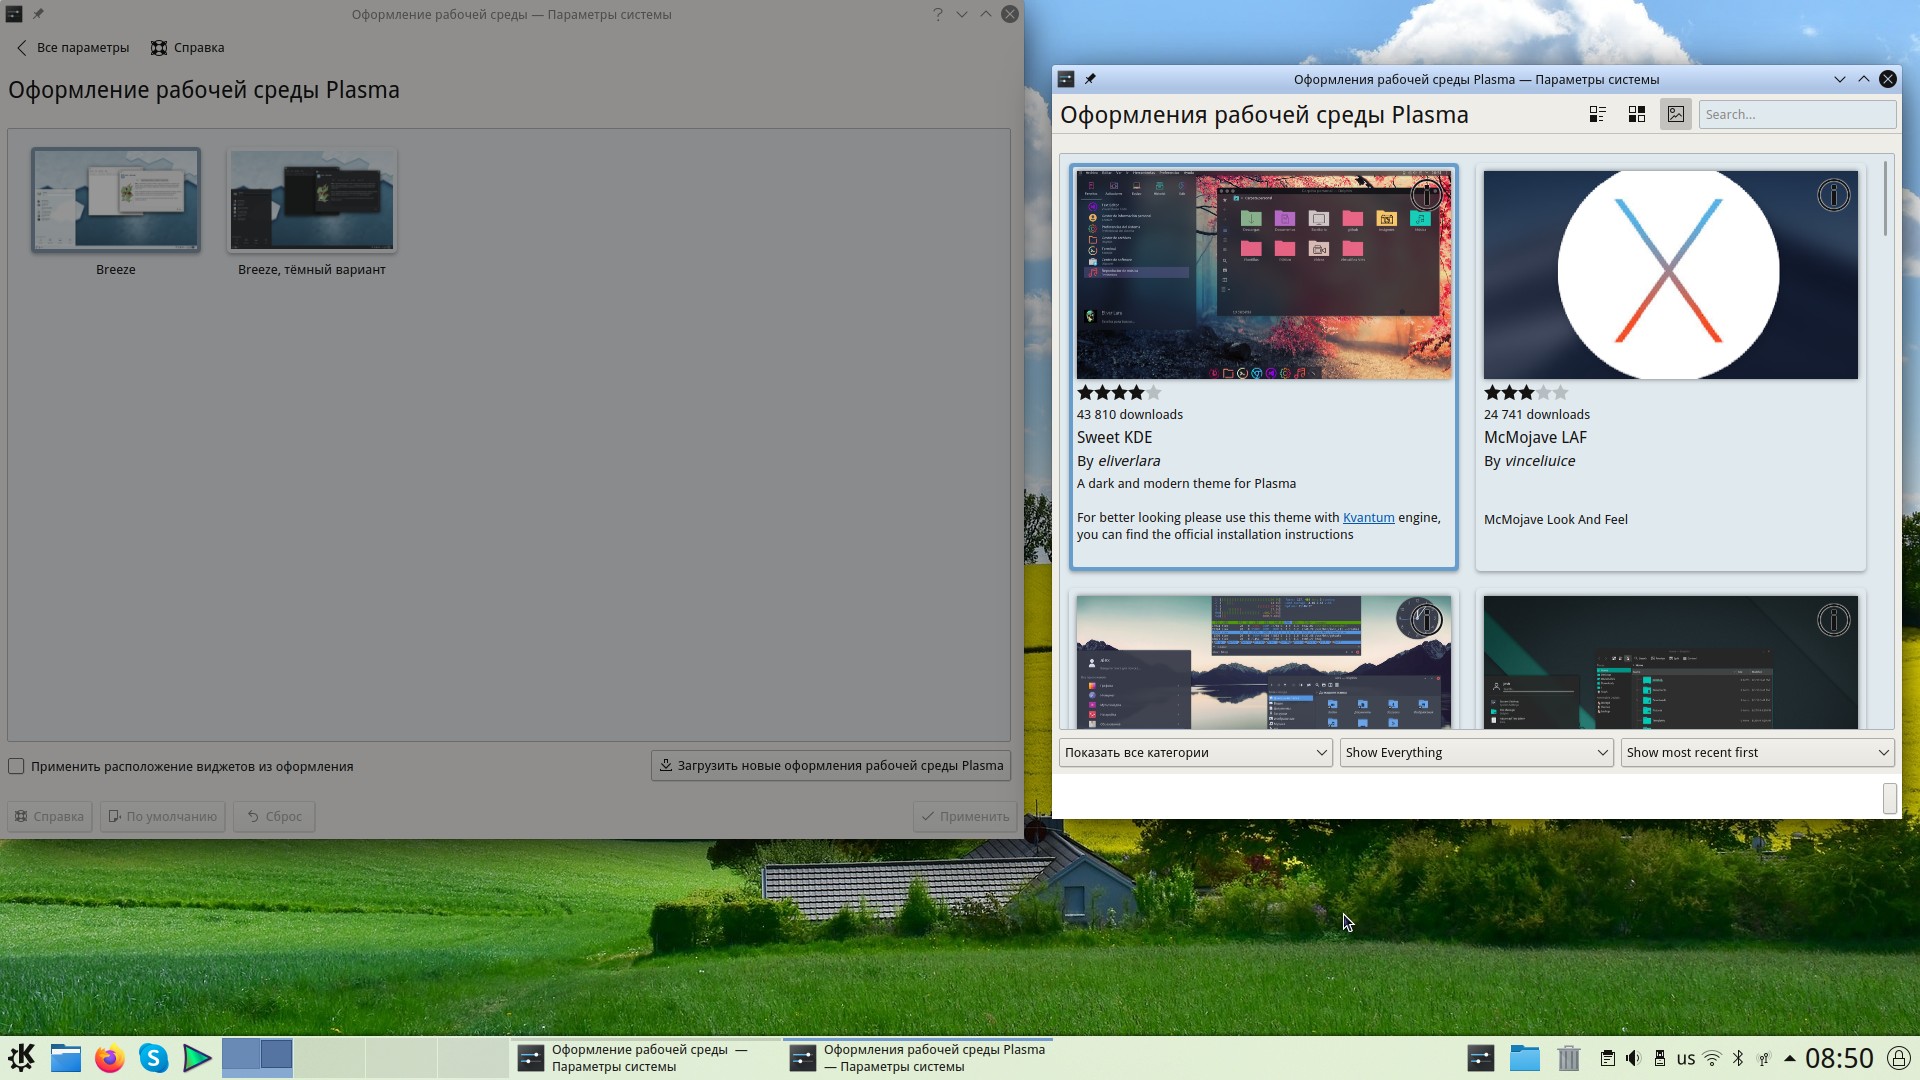Switch to list view mode icon

(1597, 114)
